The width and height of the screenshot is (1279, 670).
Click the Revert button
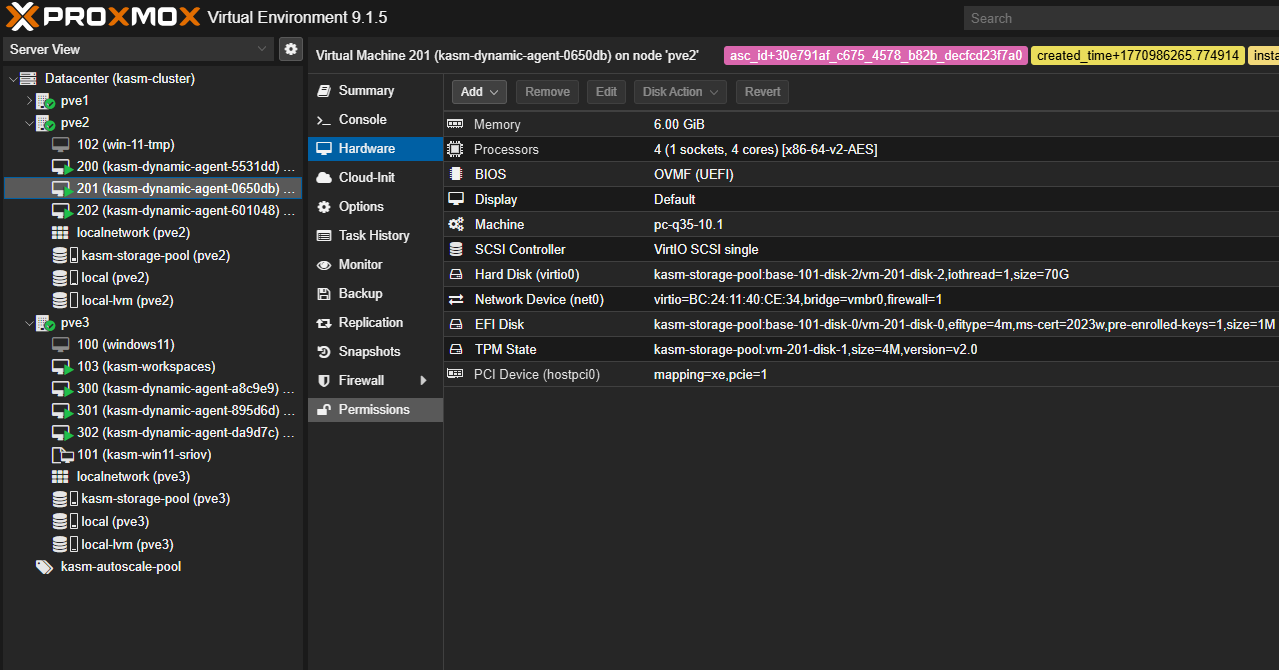click(x=762, y=92)
